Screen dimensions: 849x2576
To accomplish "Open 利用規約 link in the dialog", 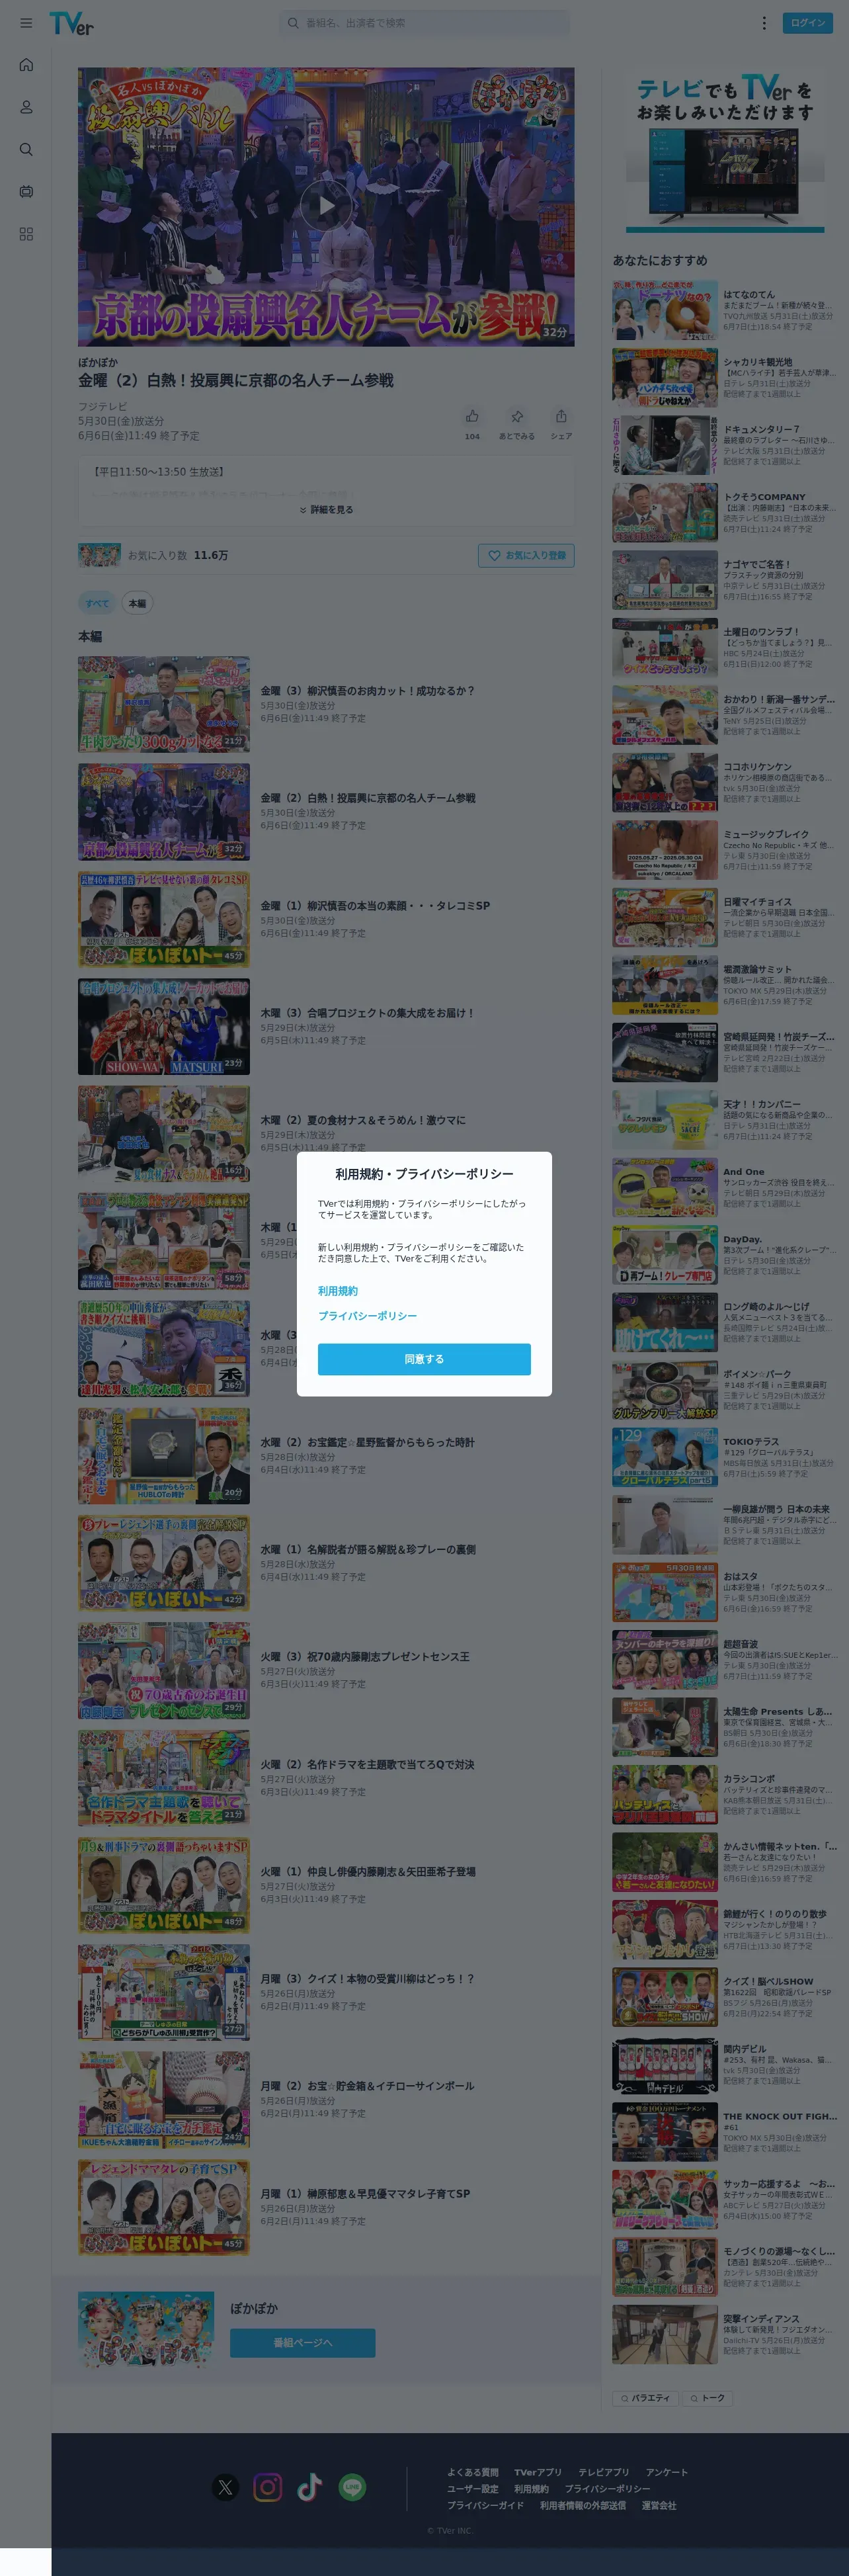I will tap(338, 1291).
